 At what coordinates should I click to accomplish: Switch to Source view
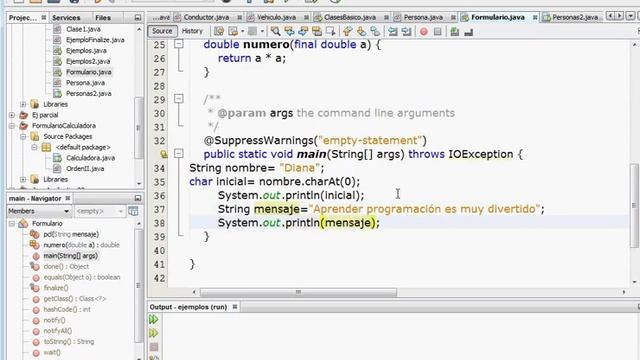pyautogui.click(x=162, y=31)
